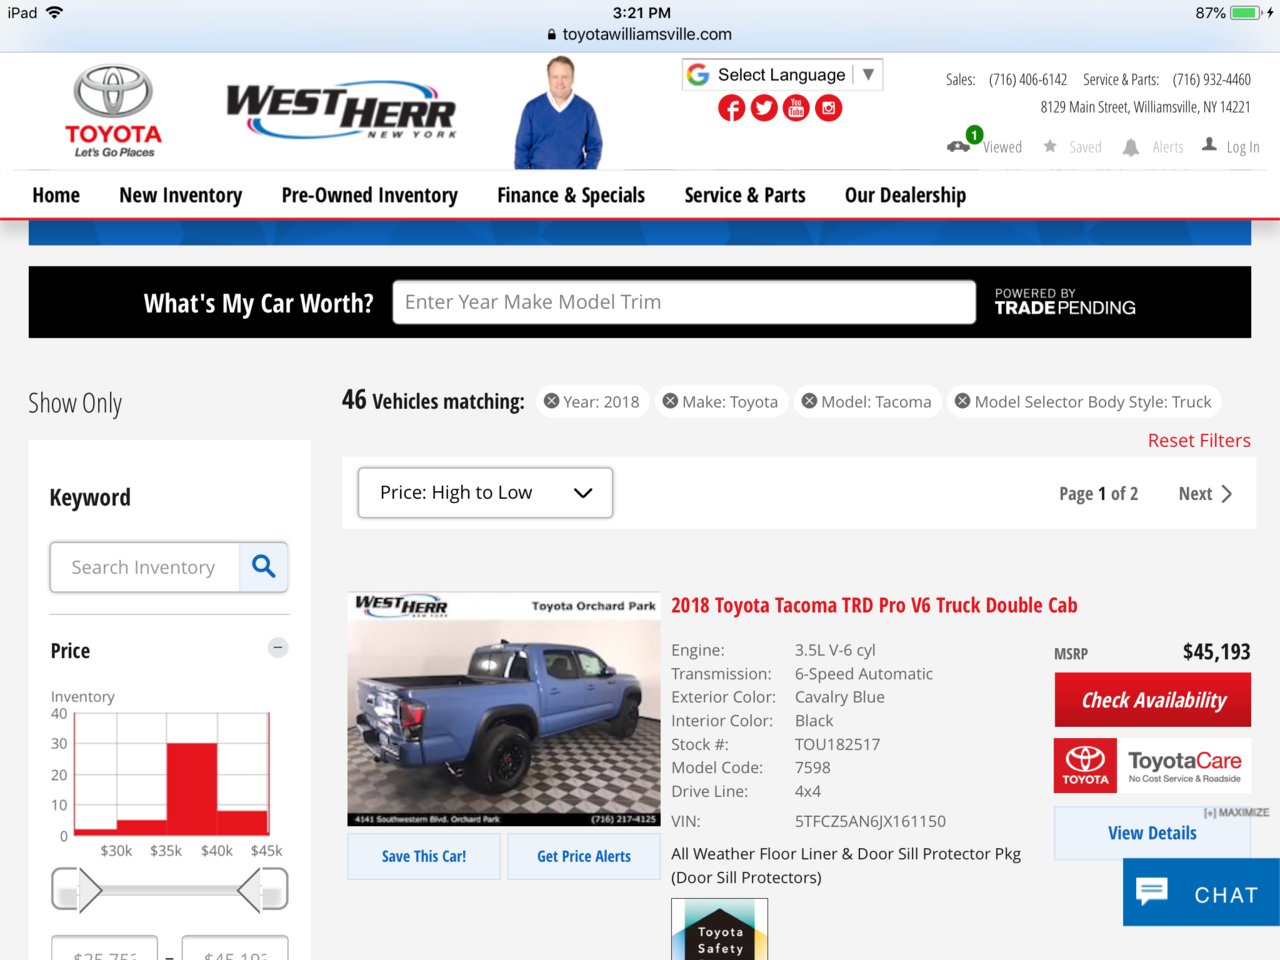Viewport: 1280px width, 960px height.
Task: Click the dealer spokesperson photo
Action: (x=558, y=112)
